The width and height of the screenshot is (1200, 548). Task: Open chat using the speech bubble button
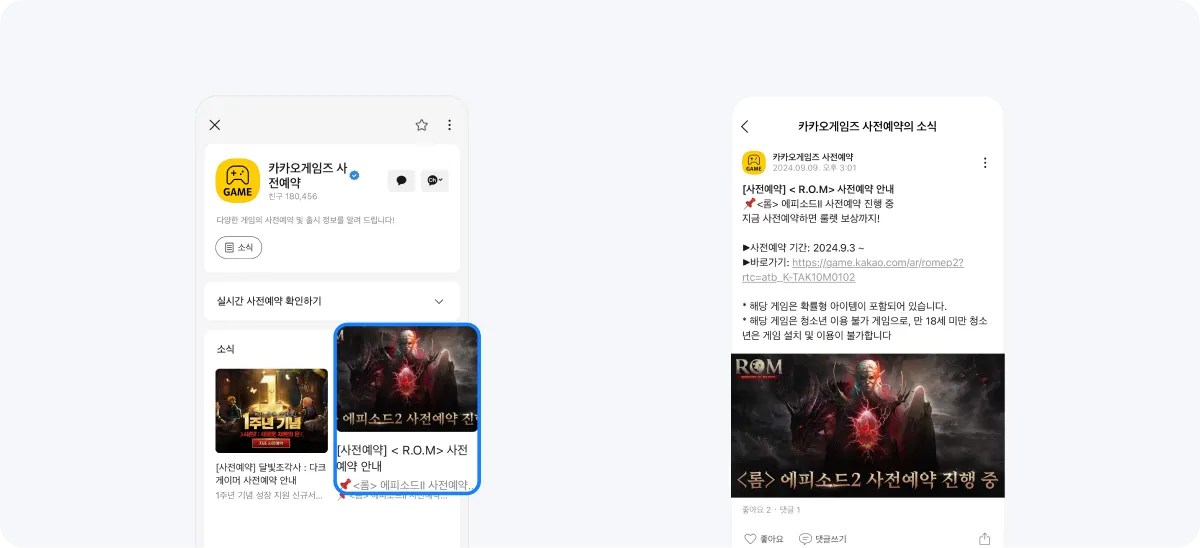click(401, 181)
